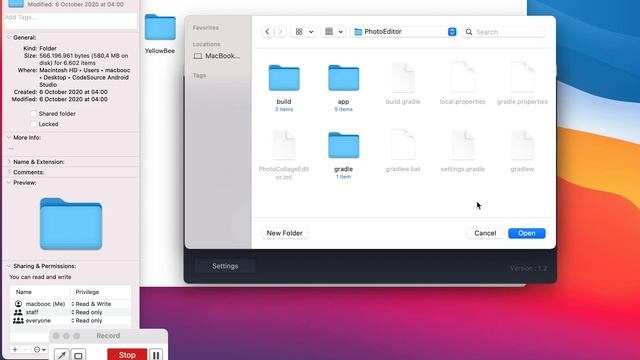Image resolution: width=640 pixels, height=360 pixels.
Task: Add a user with the plus button
Action: (x=15, y=349)
